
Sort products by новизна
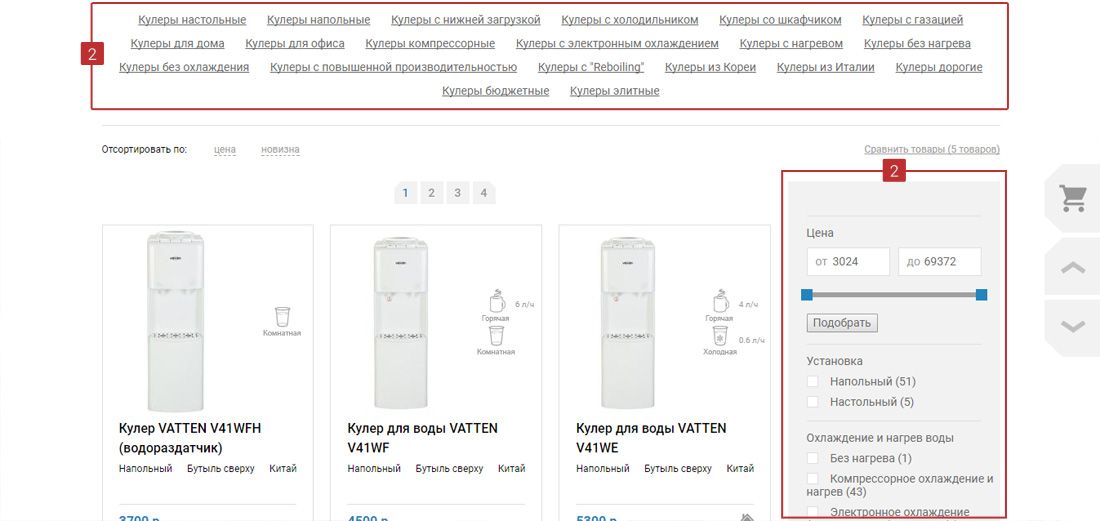point(281,149)
